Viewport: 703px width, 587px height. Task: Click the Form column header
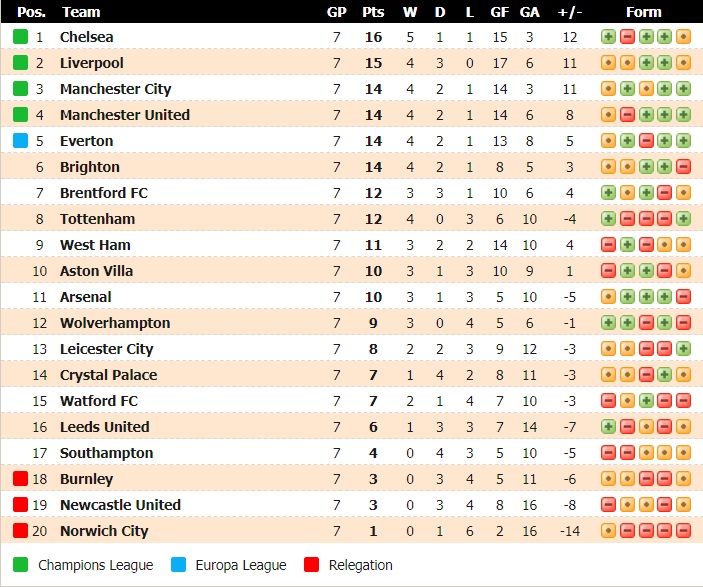click(643, 12)
